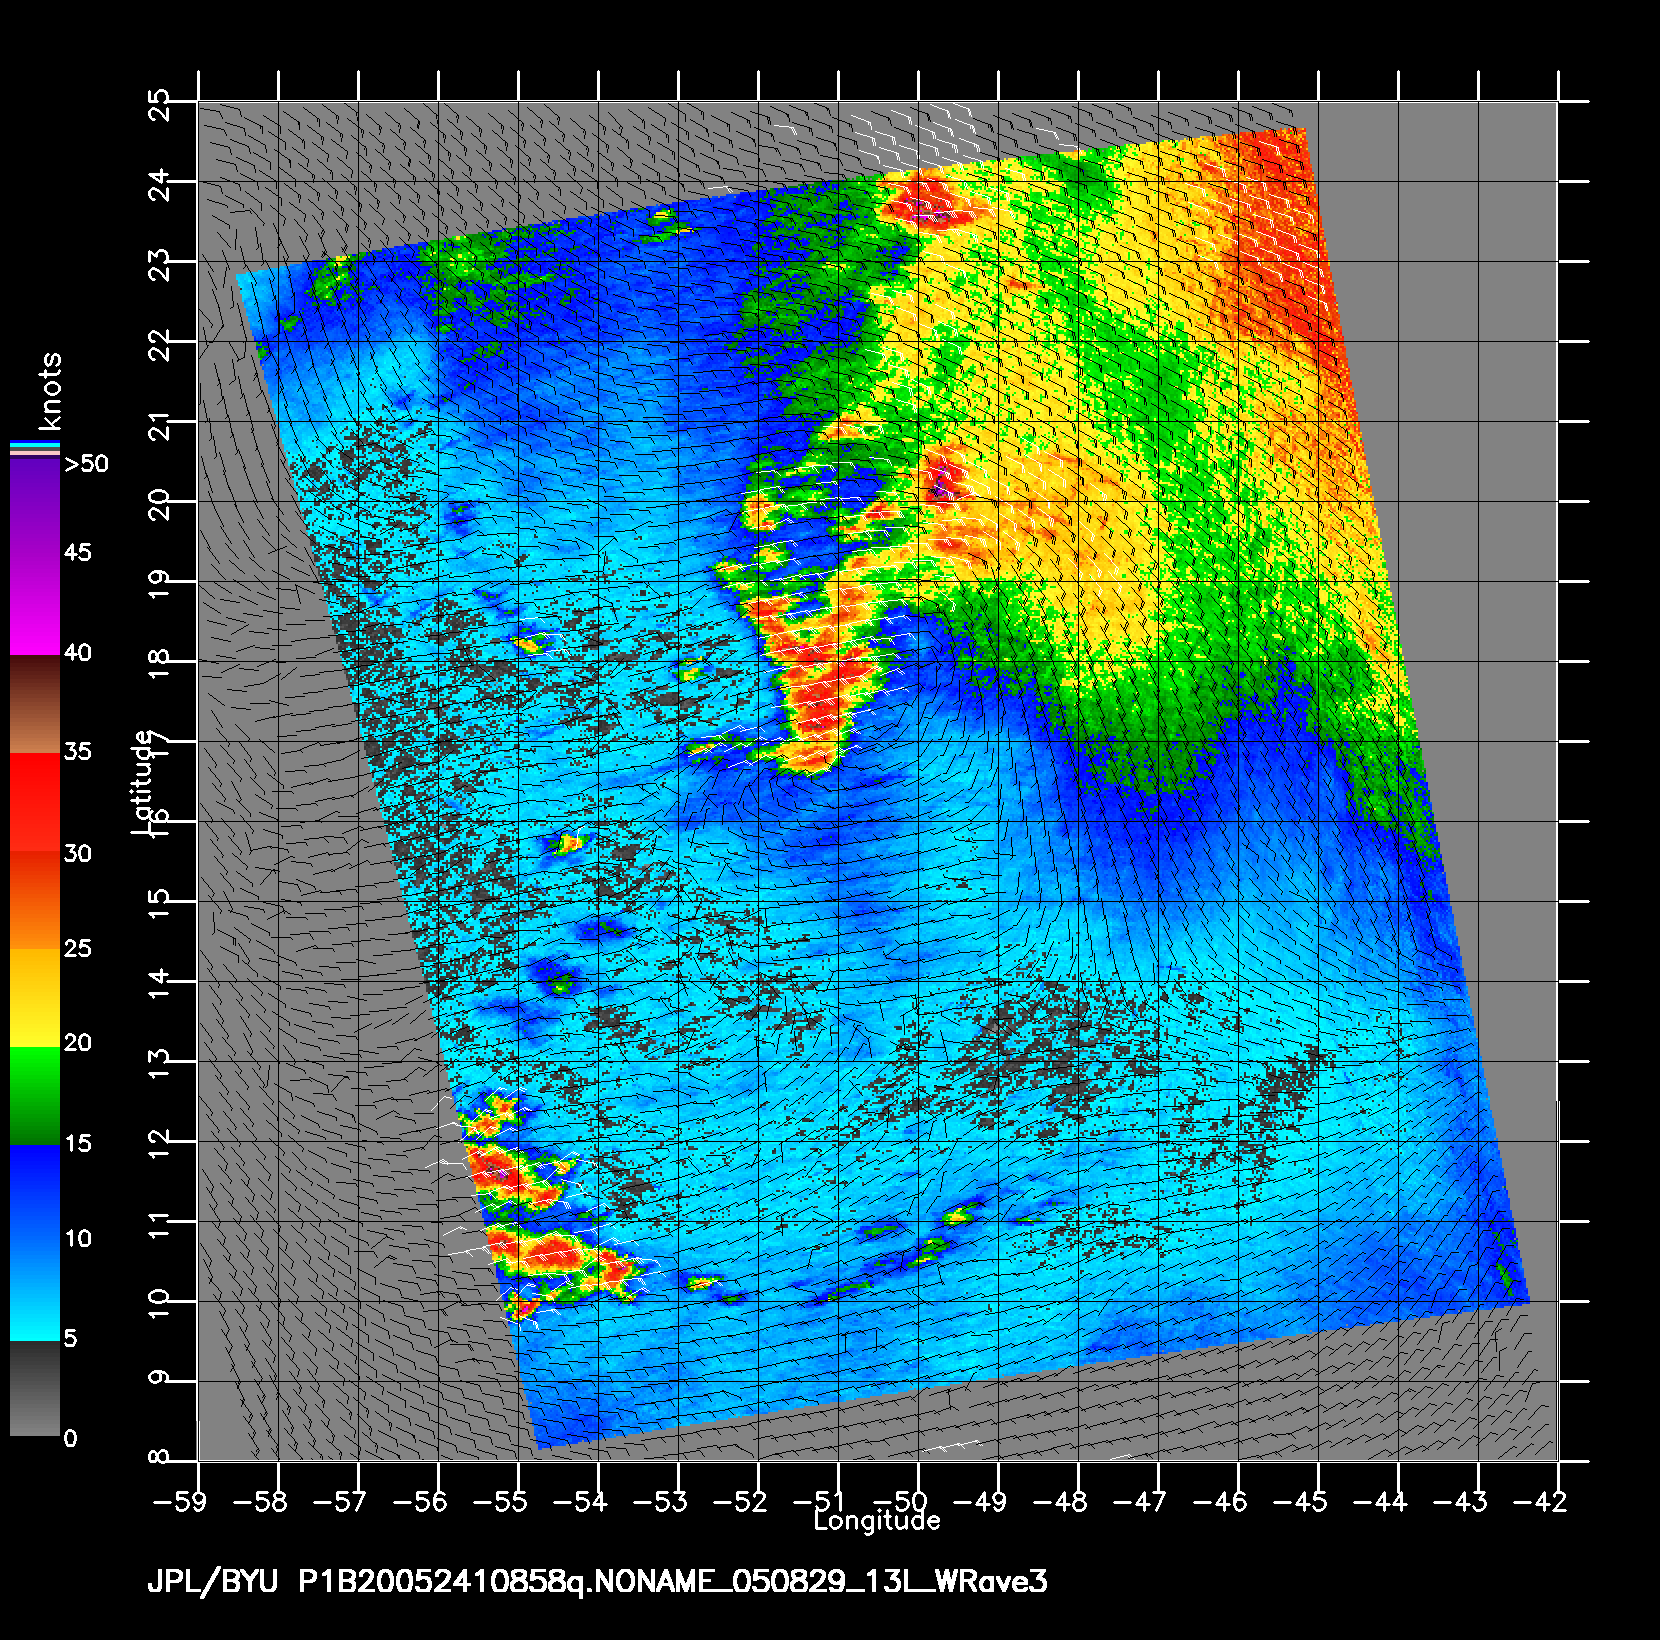The height and width of the screenshot is (1640, 1660).
Task: Pick the orange 25-30 knot color band
Action: pos(35,899)
